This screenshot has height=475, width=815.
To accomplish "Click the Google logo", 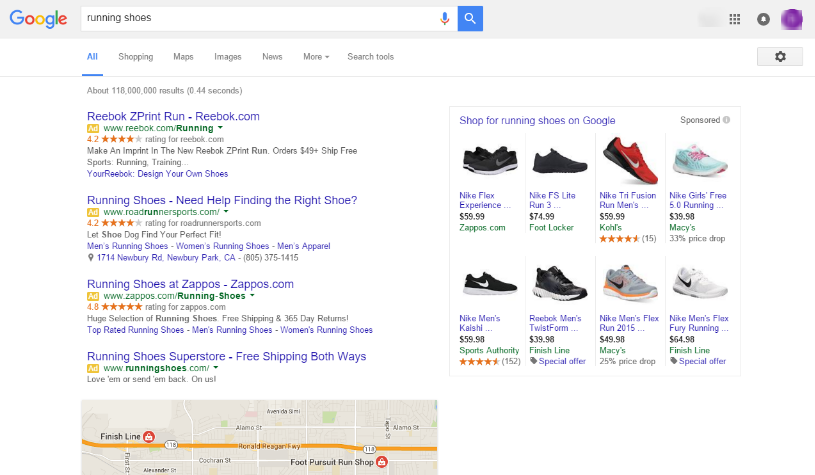I will click(38, 19).
